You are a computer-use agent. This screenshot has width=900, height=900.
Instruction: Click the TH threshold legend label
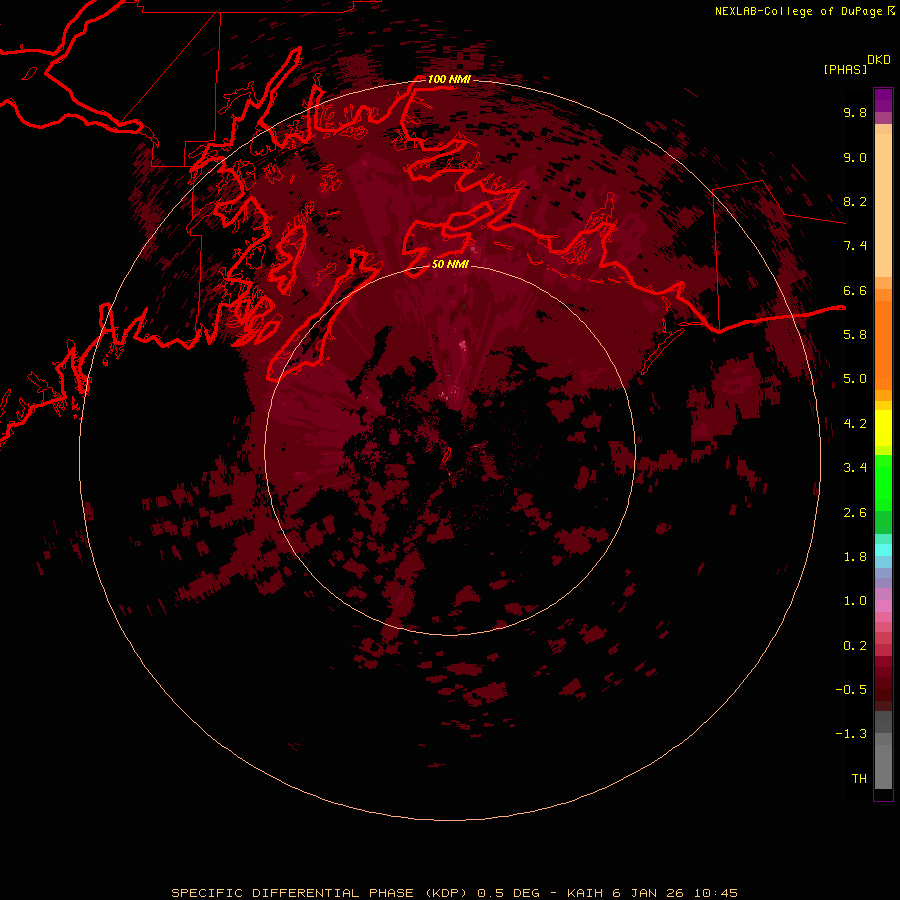coord(859,778)
